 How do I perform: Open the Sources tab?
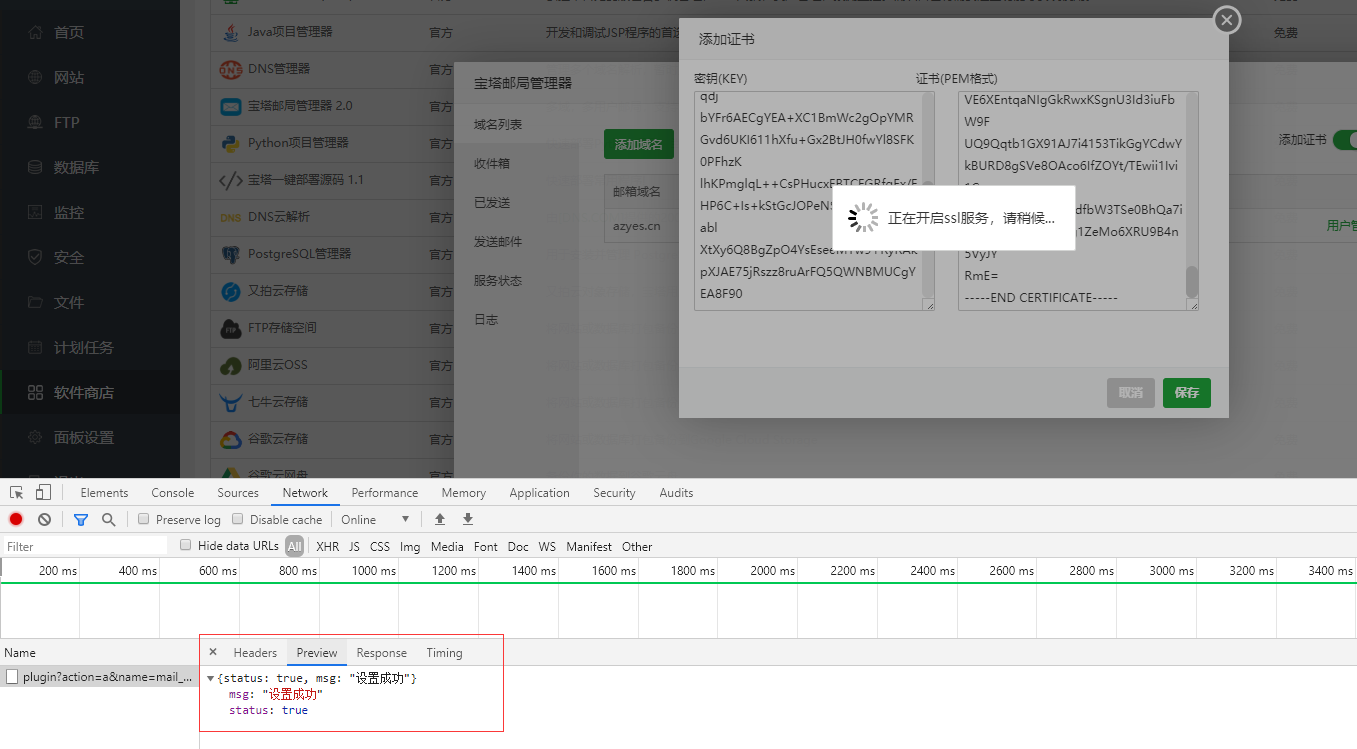pyautogui.click(x=238, y=492)
